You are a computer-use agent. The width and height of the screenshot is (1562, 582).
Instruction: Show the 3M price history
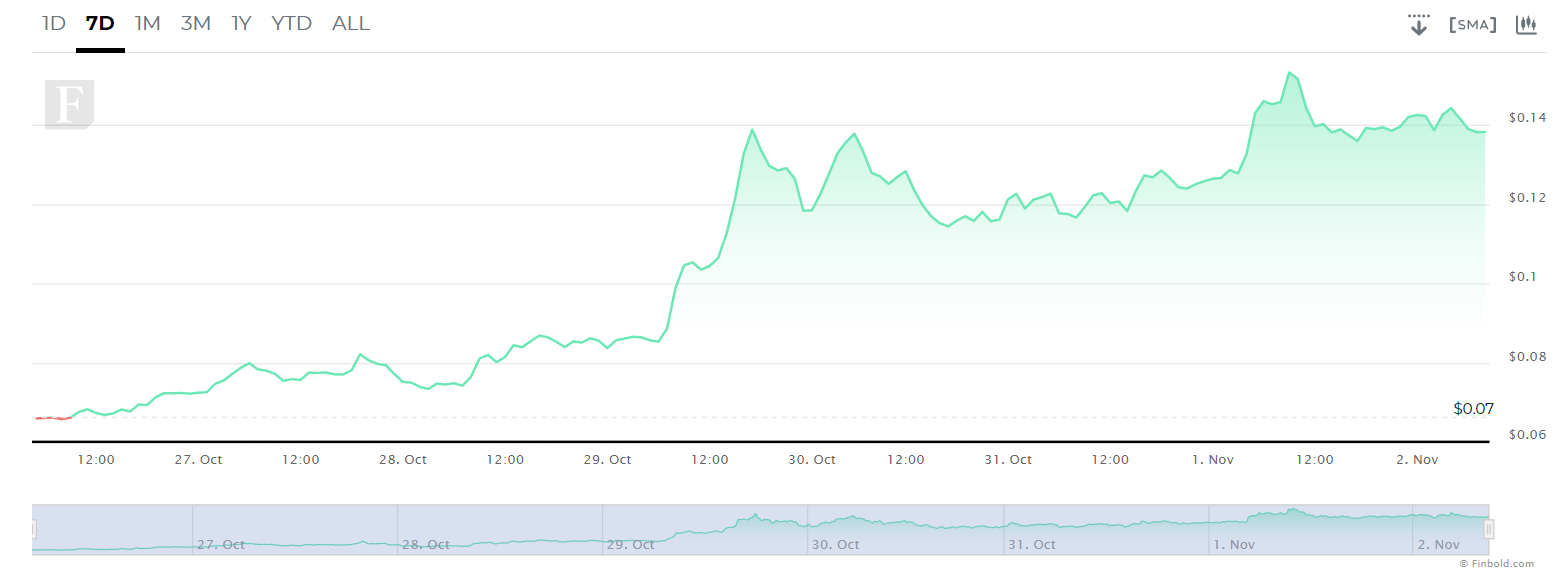click(x=195, y=24)
